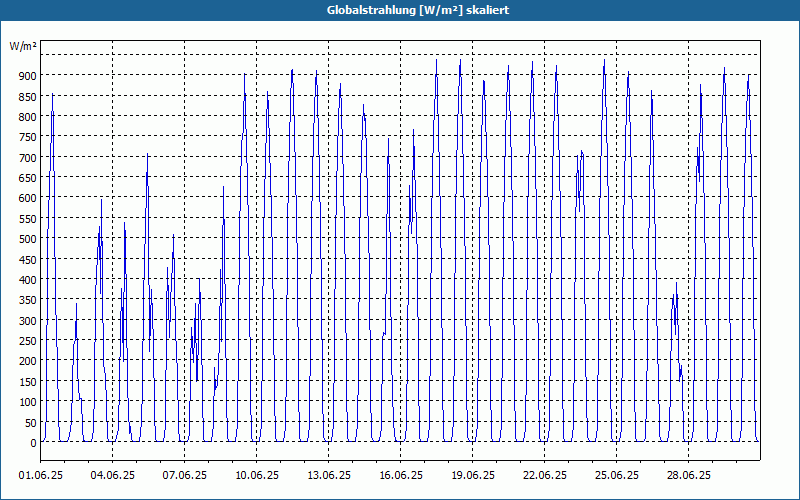This screenshot has height=500, width=800.
Task: Click the '0' y-axis value
Action: pyautogui.click(x=34, y=443)
